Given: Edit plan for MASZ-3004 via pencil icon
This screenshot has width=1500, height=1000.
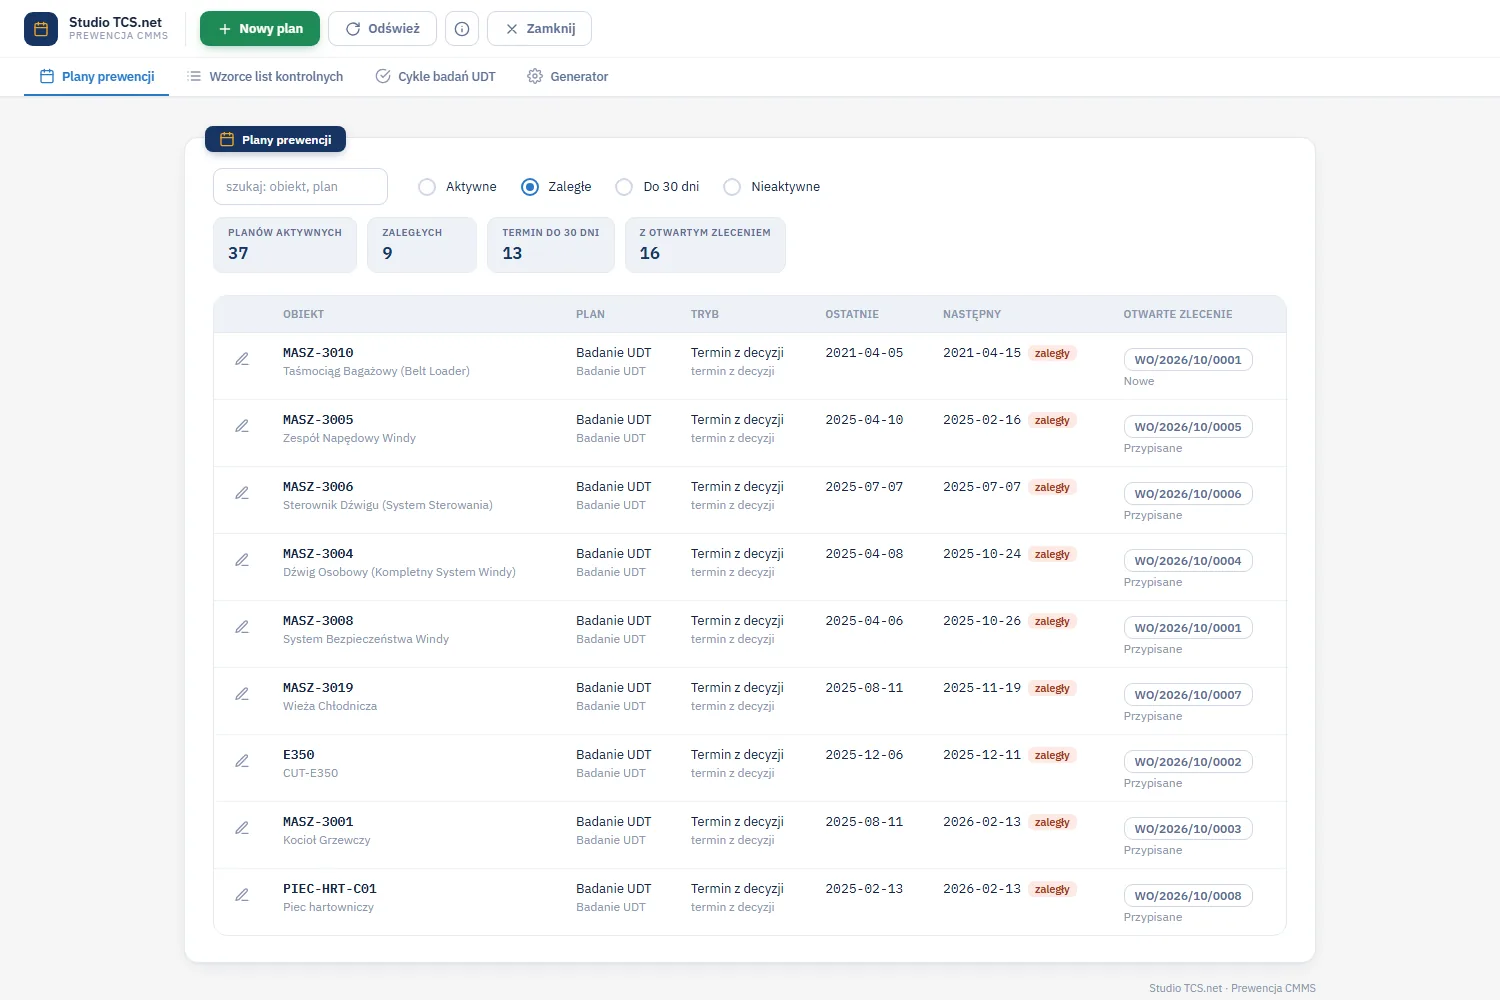Looking at the screenshot, I should point(242,560).
